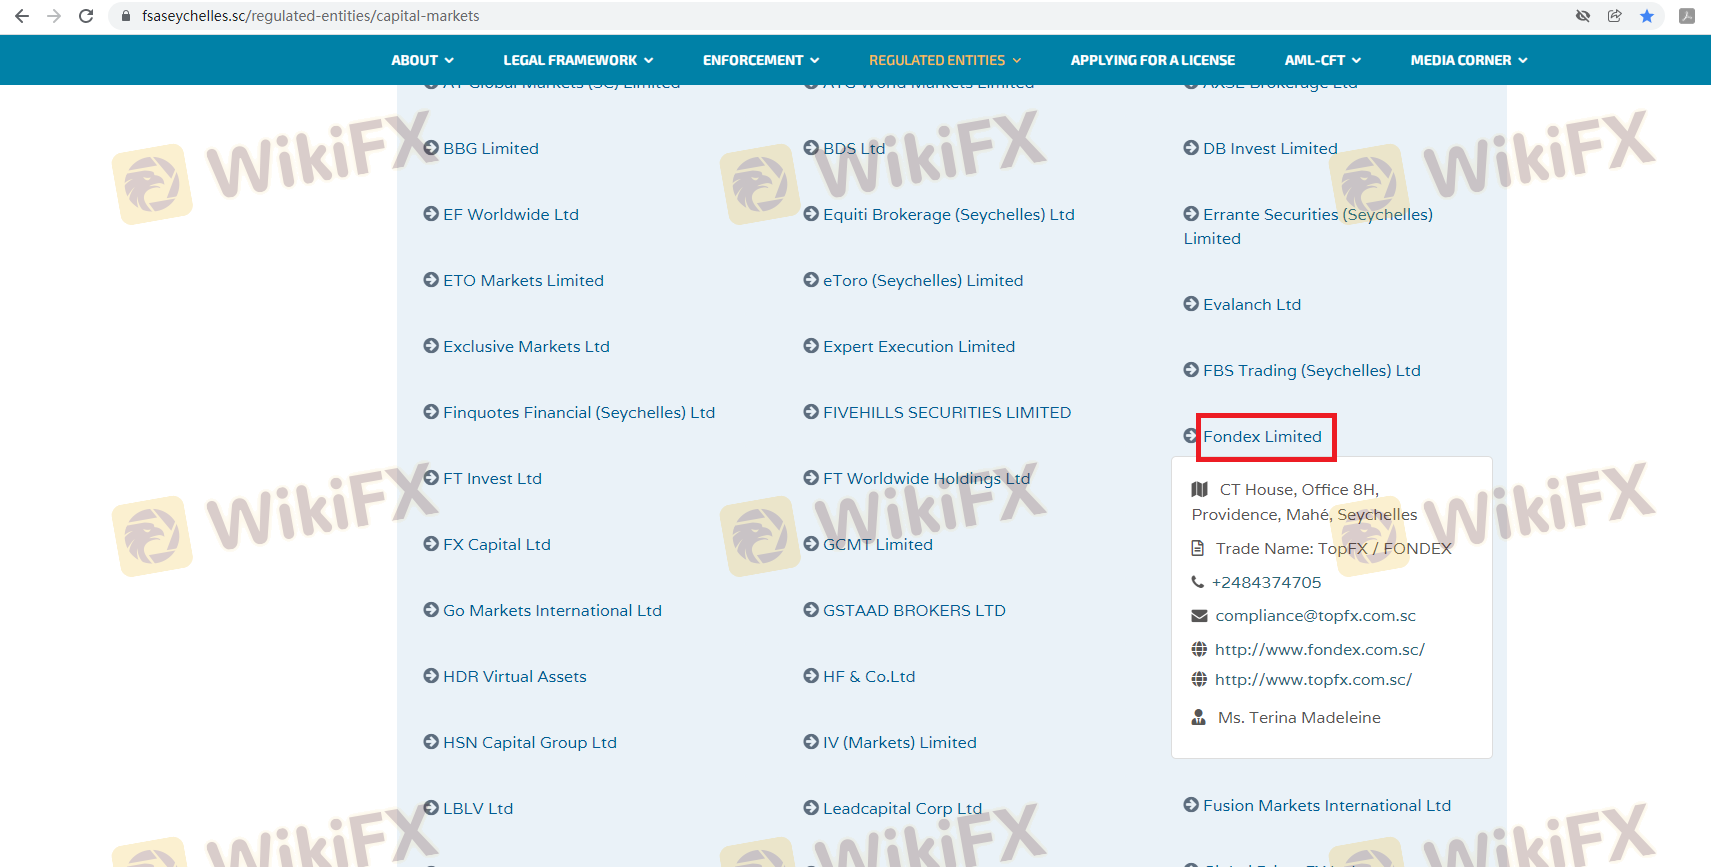Click arrow icon beside BBG Limited
The width and height of the screenshot is (1711, 867).
coord(431,148)
